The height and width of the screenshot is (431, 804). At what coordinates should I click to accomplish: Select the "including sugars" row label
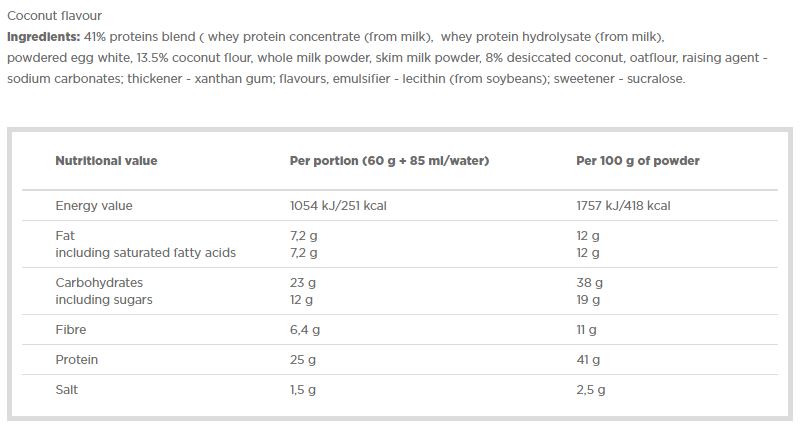click(104, 300)
